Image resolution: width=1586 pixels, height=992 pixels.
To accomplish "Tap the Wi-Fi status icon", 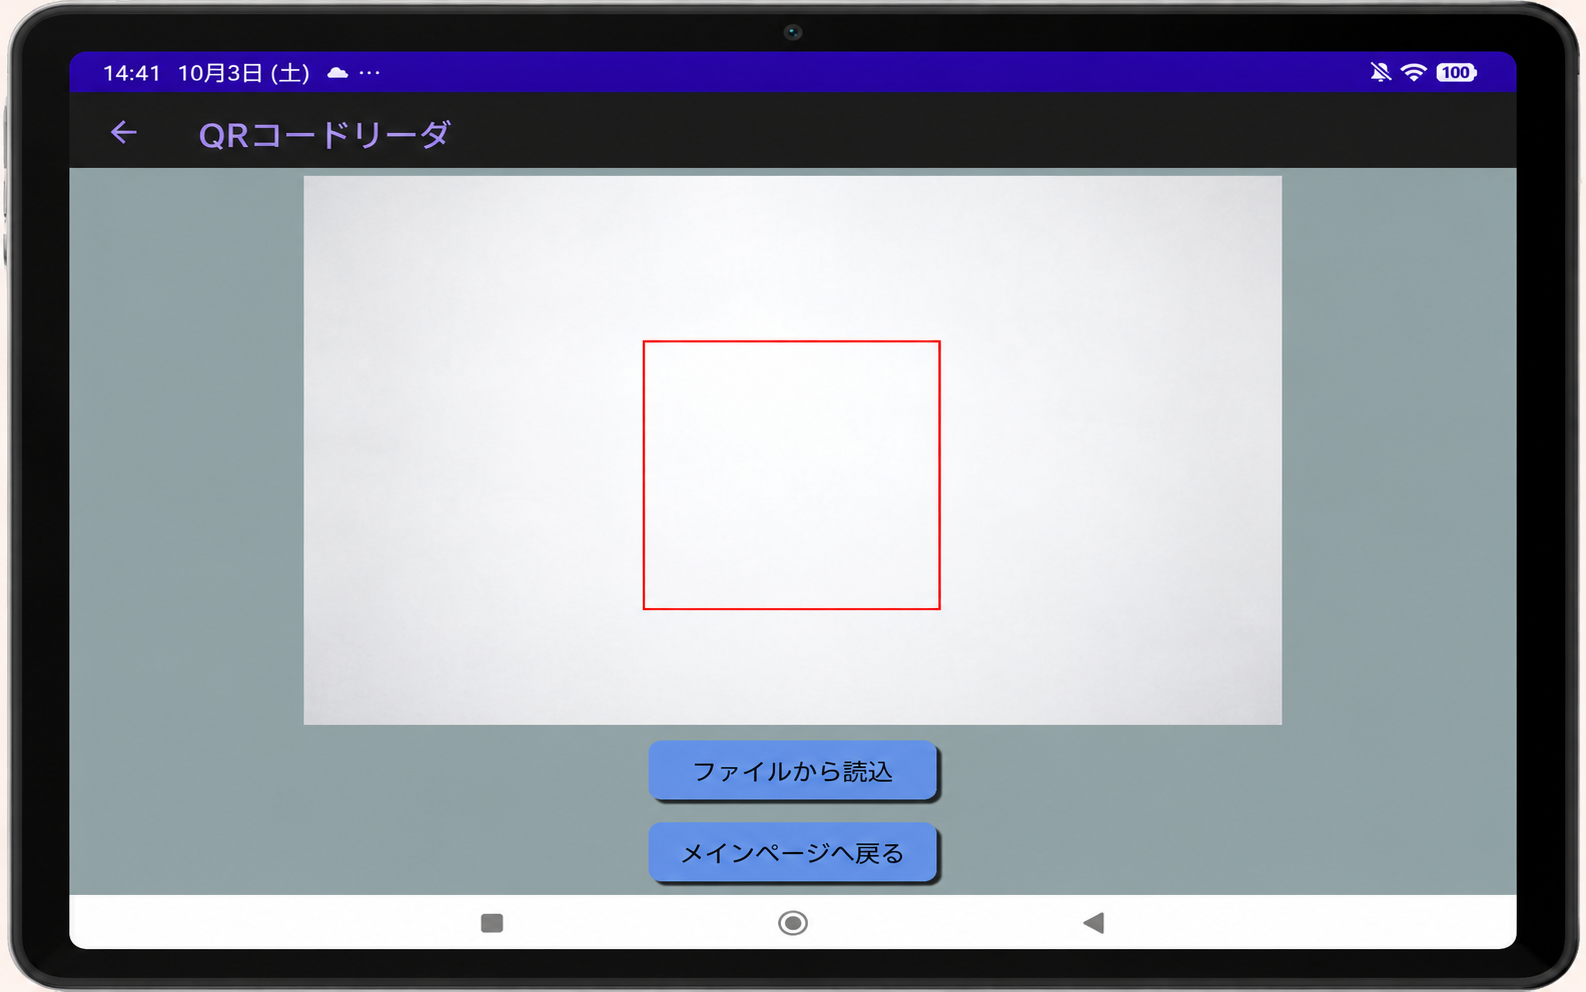I will pos(1414,72).
